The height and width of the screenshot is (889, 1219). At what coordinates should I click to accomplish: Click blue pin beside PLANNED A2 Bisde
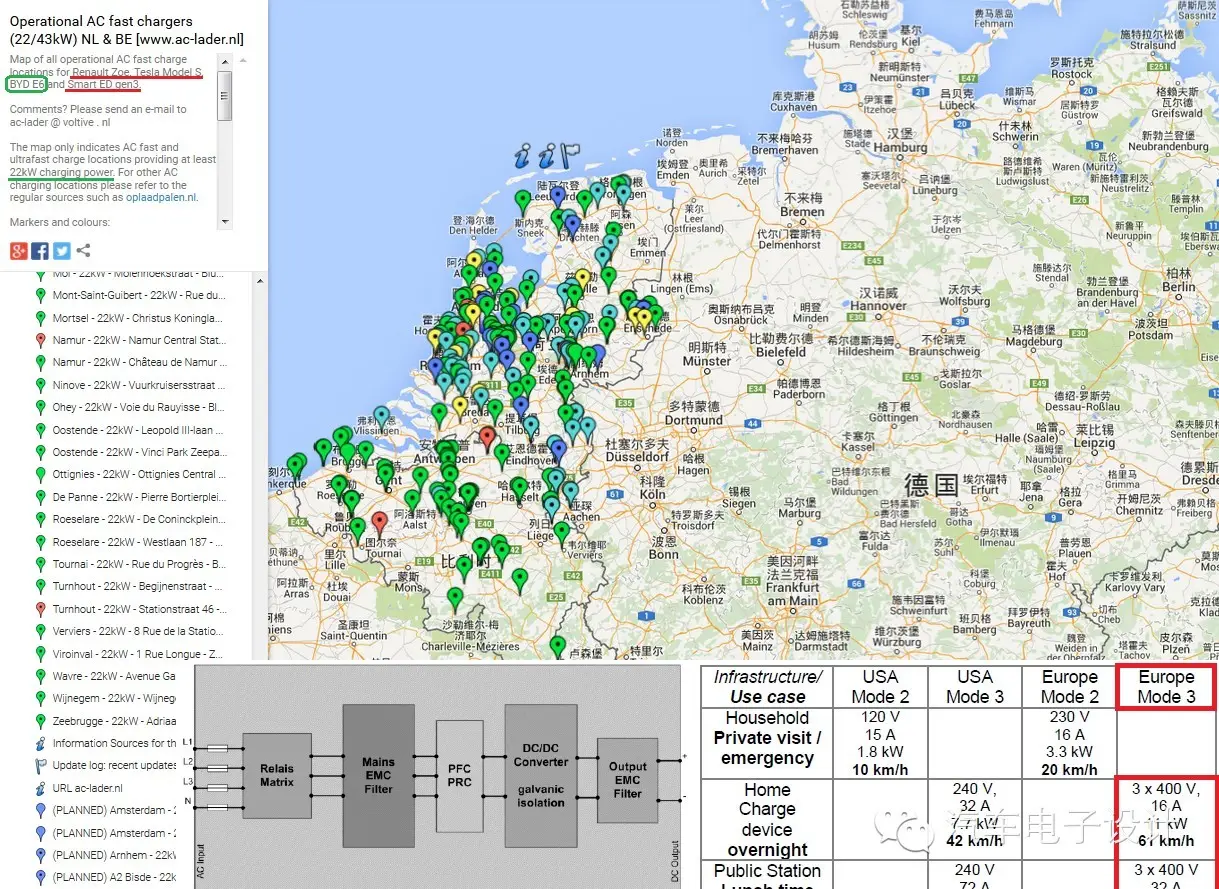(x=40, y=879)
